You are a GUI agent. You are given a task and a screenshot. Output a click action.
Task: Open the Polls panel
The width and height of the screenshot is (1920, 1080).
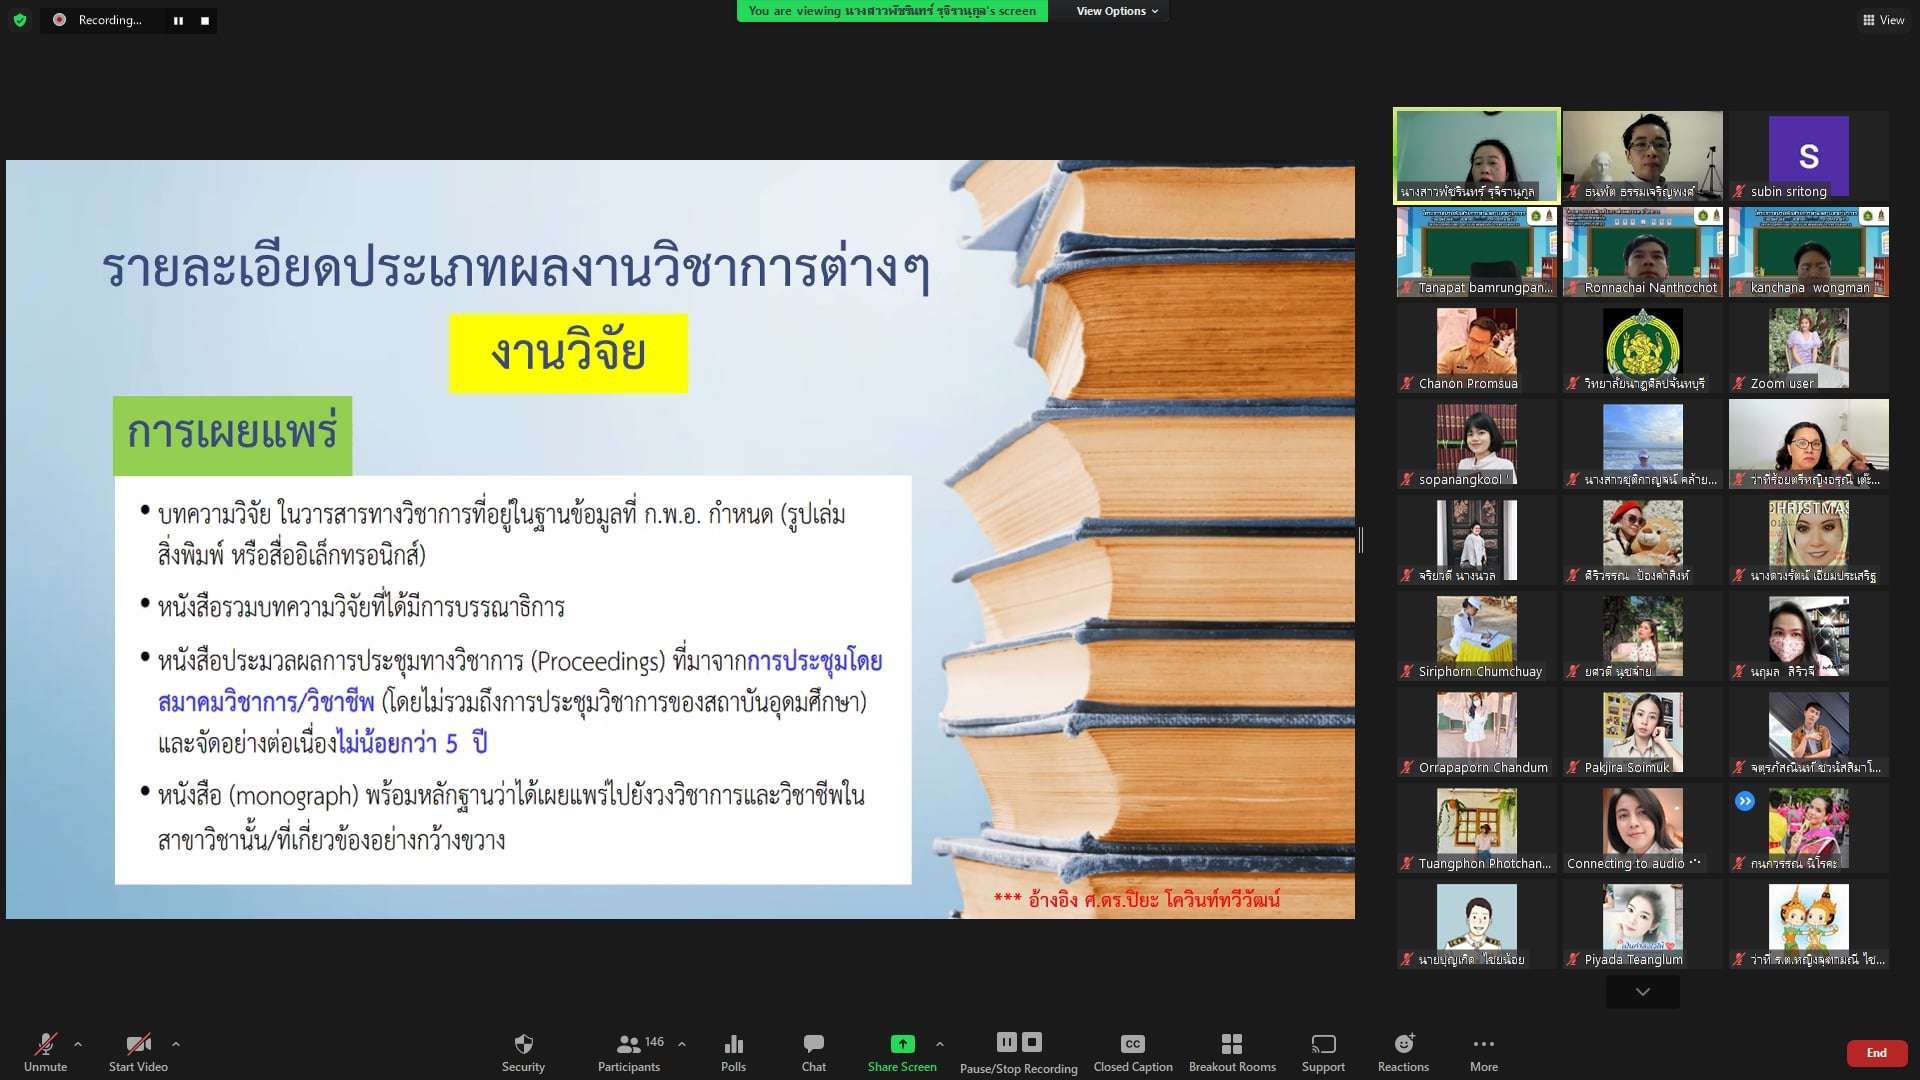click(x=733, y=1052)
